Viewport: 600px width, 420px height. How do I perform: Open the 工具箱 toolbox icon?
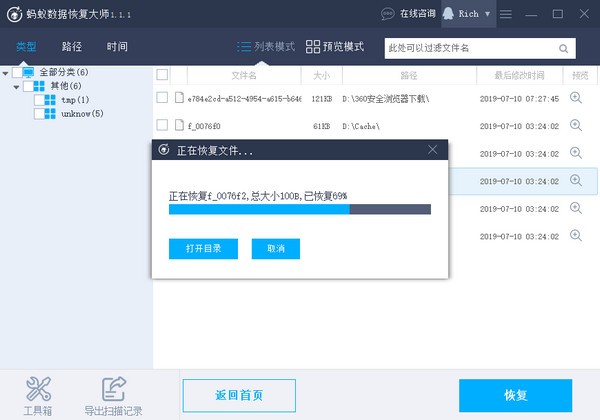[38, 389]
